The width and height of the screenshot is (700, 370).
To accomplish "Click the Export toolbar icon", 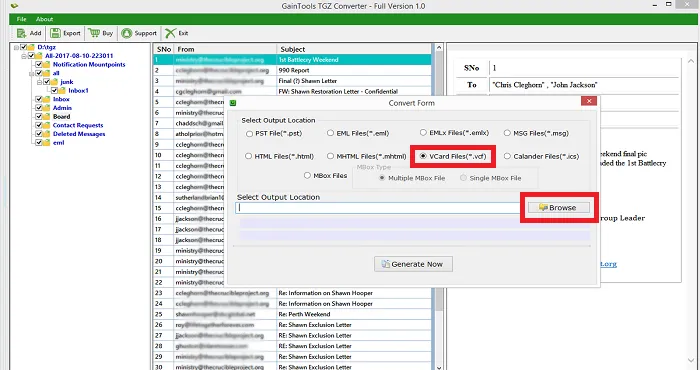I will (55, 33).
